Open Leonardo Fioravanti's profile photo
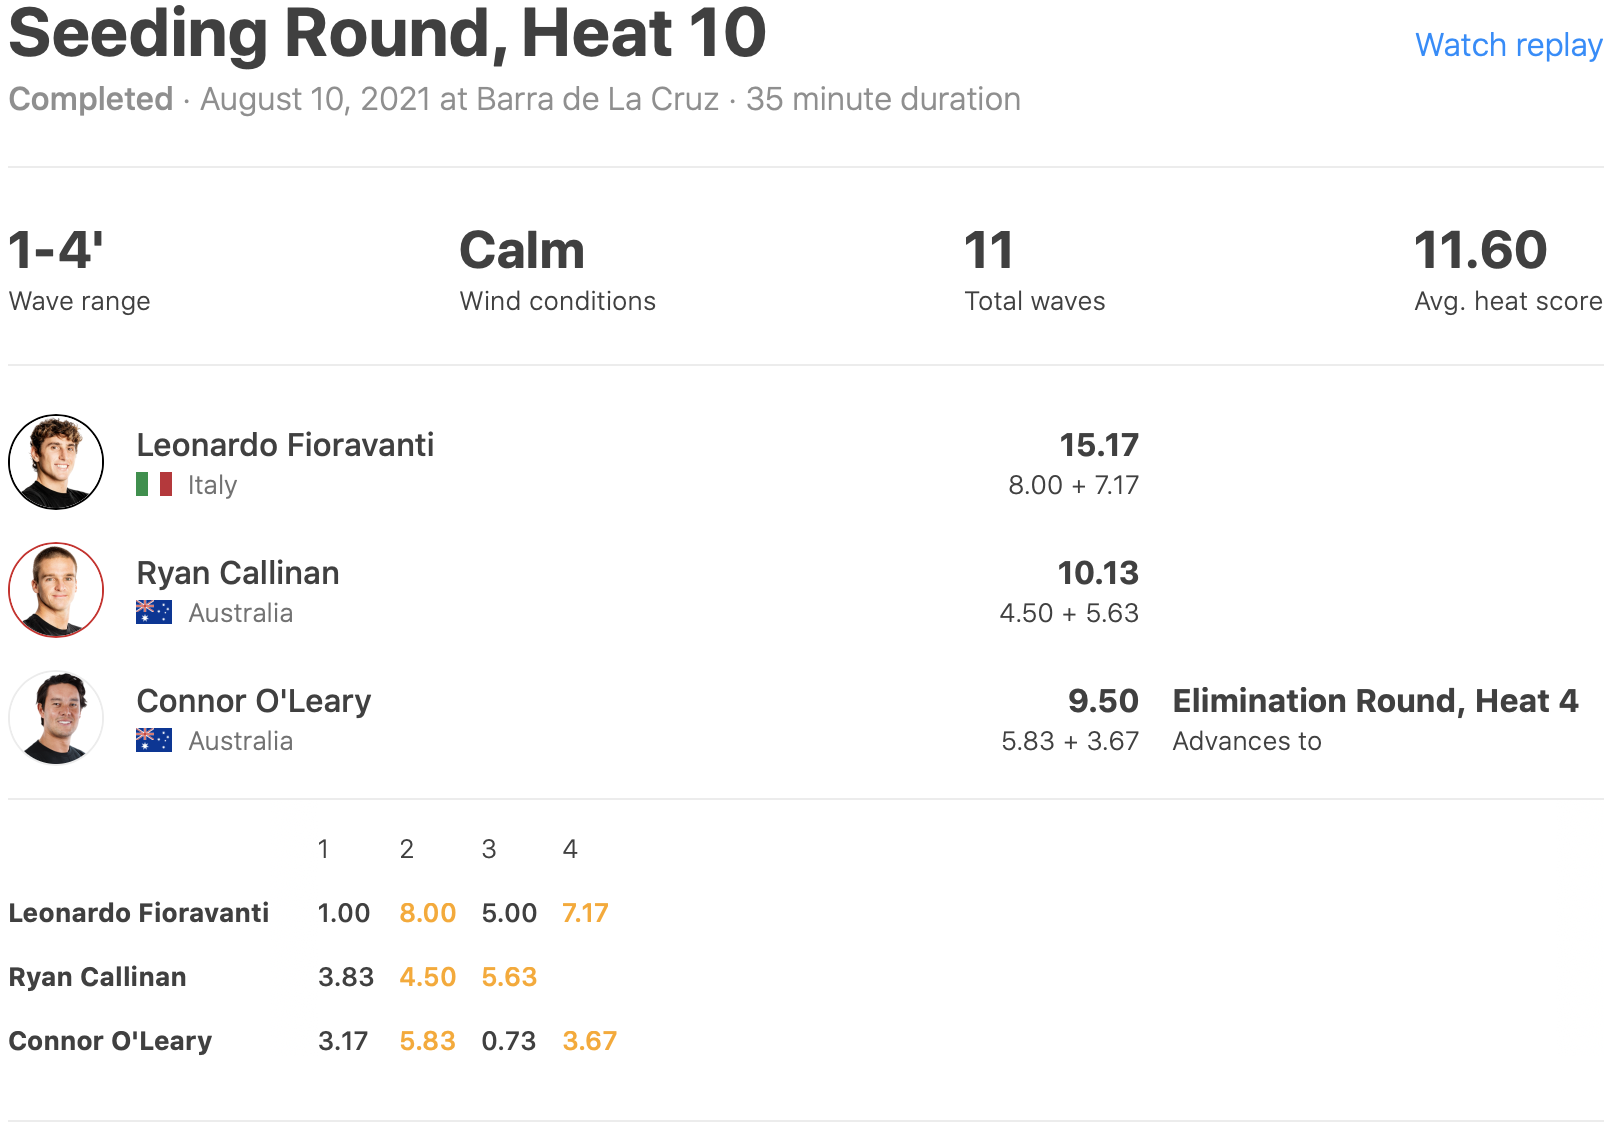This screenshot has width=1620, height=1132. tap(56, 462)
